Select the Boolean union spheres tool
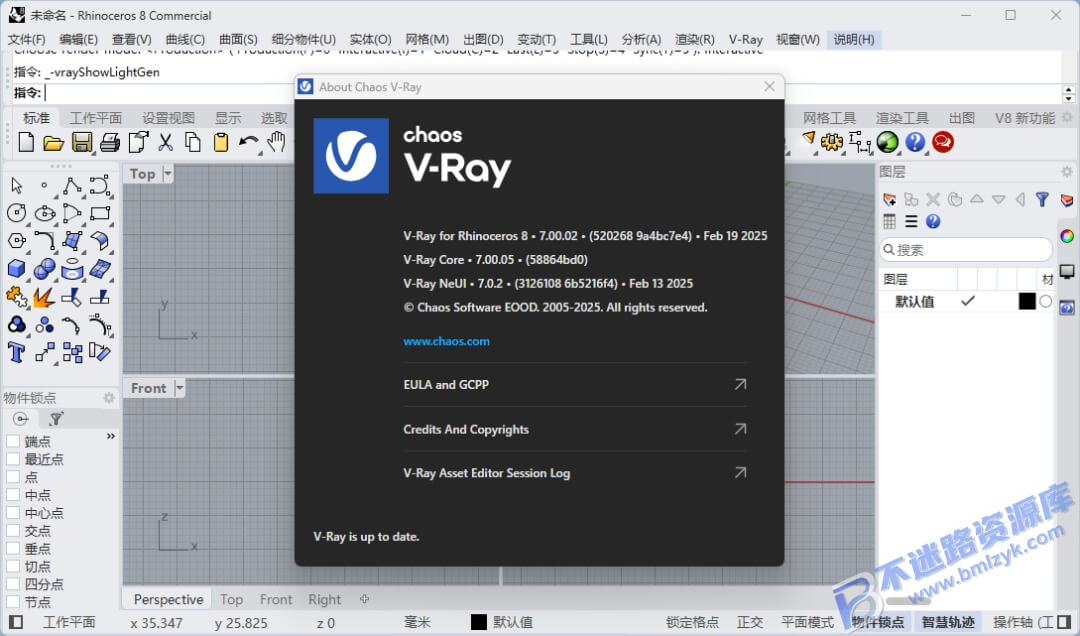 tap(45, 269)
